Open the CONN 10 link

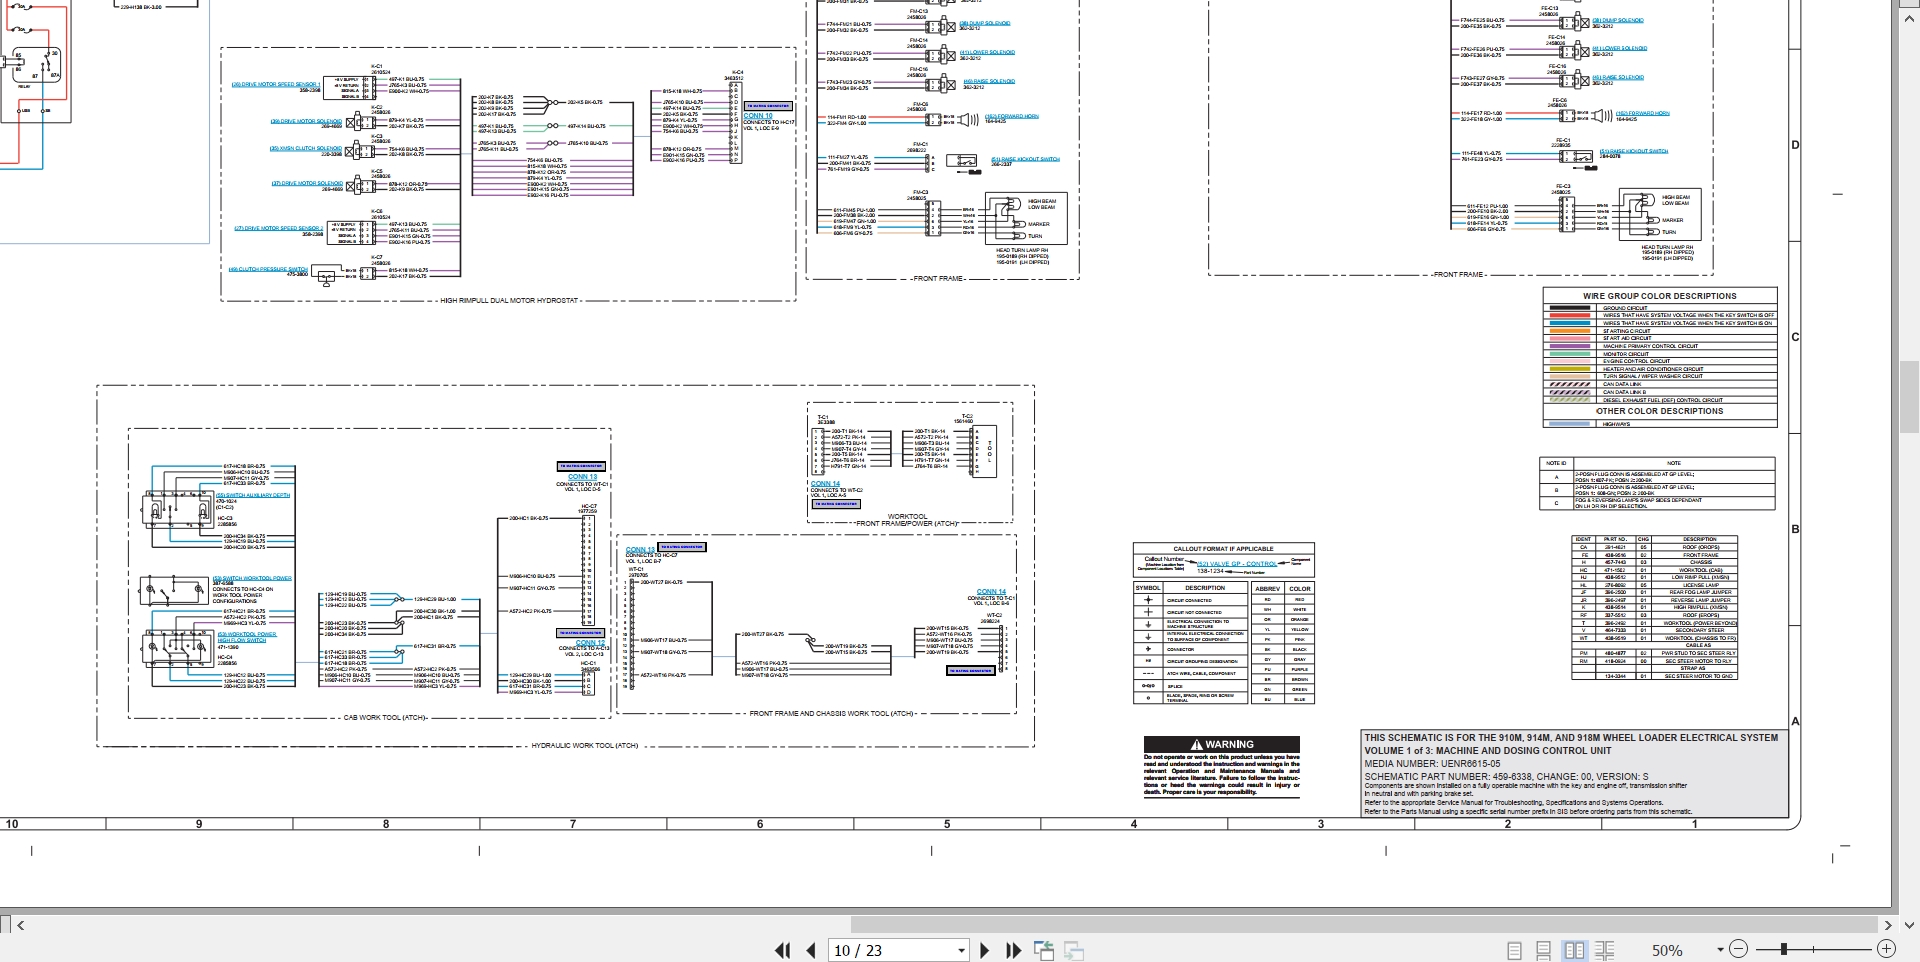(758, 116)
